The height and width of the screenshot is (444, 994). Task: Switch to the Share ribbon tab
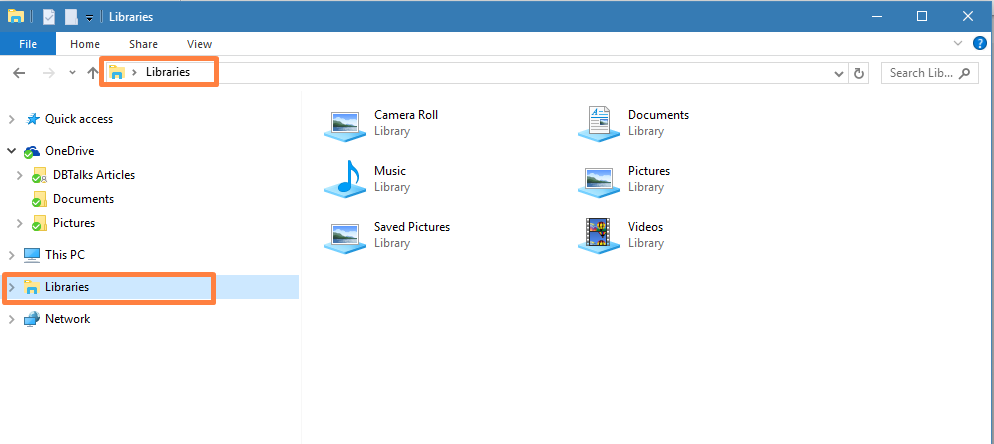pyautogui.click(x=143, y=44)
